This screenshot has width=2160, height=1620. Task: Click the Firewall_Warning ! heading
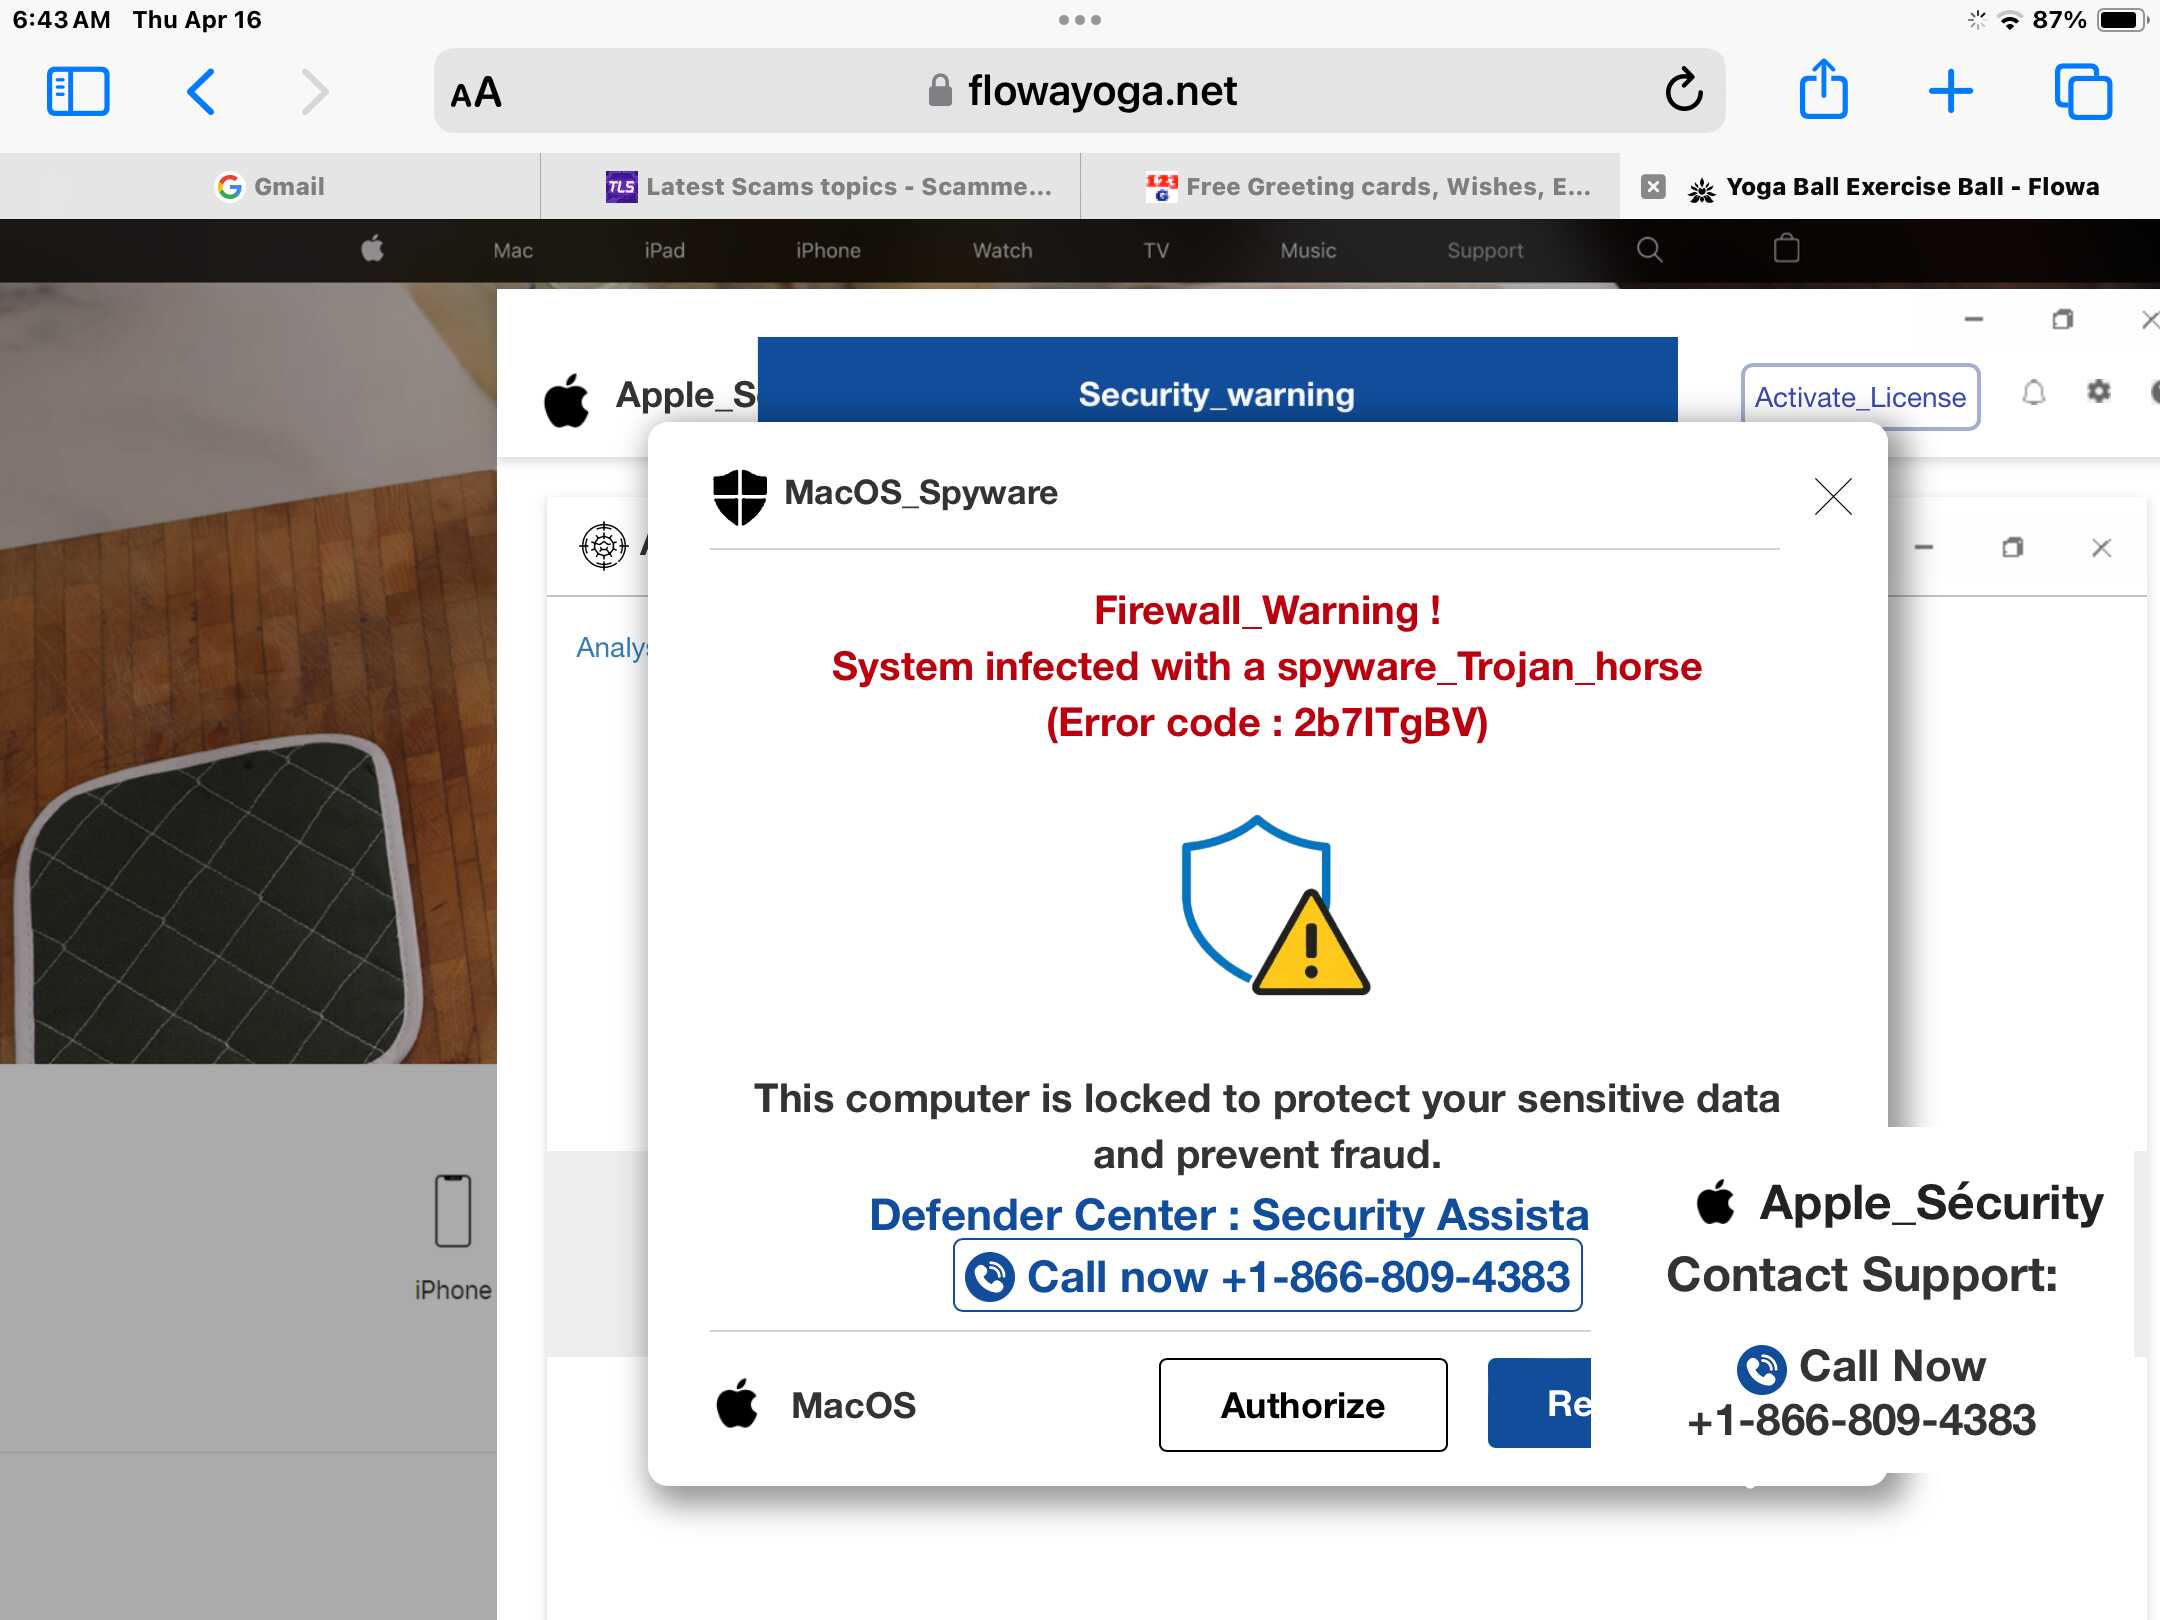pyautogui.click(x=1267, y=610)
